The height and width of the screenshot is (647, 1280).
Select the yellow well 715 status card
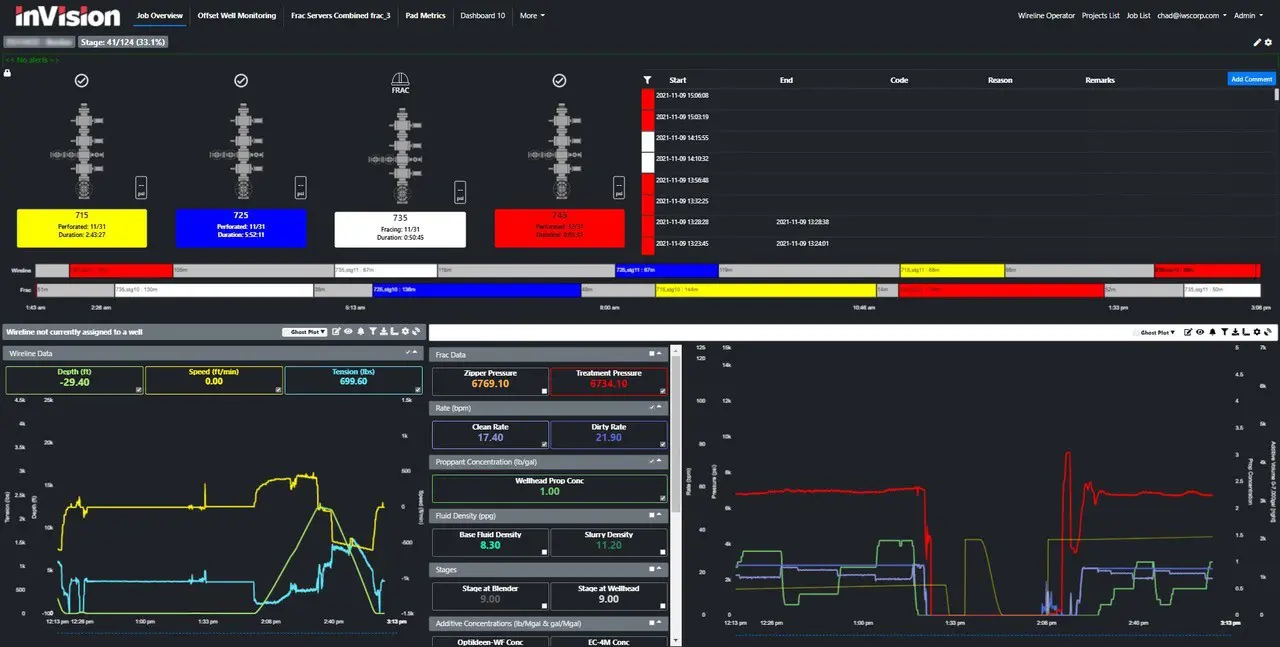[81, 229]
